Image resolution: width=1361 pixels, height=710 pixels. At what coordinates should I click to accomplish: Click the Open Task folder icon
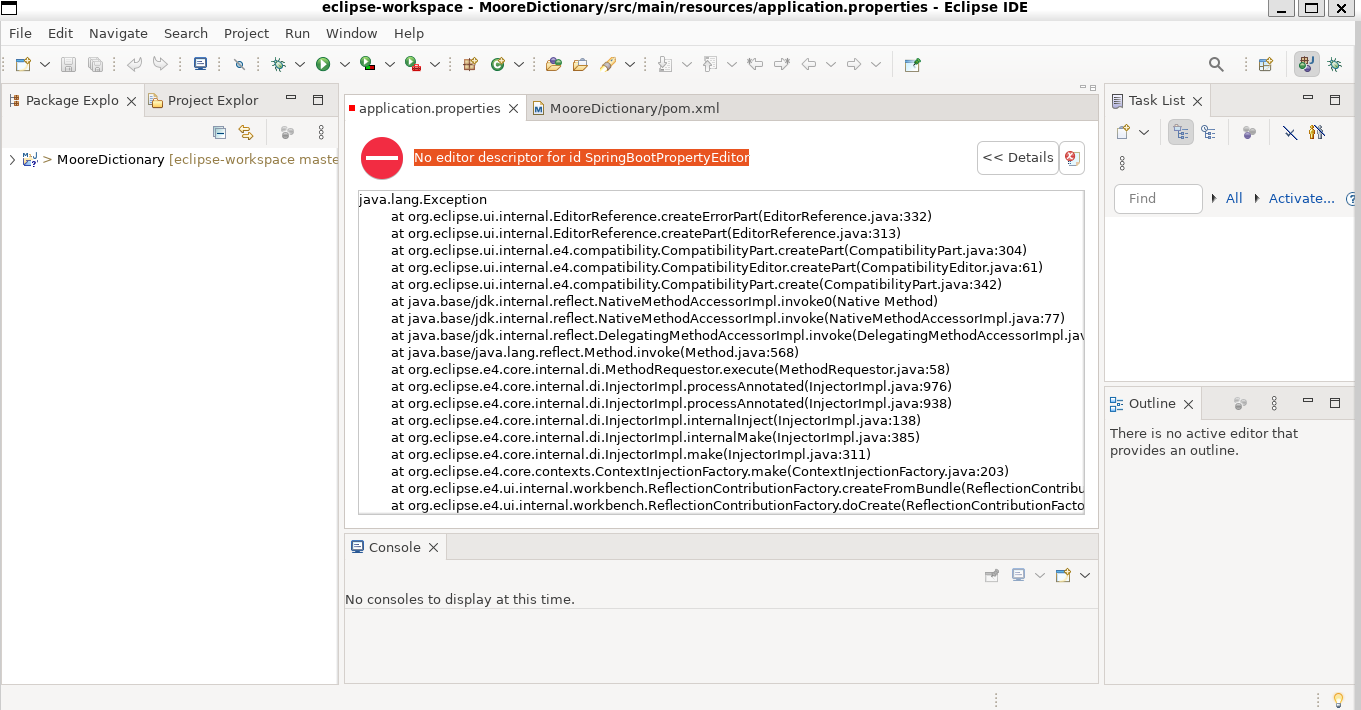point(580,64)
